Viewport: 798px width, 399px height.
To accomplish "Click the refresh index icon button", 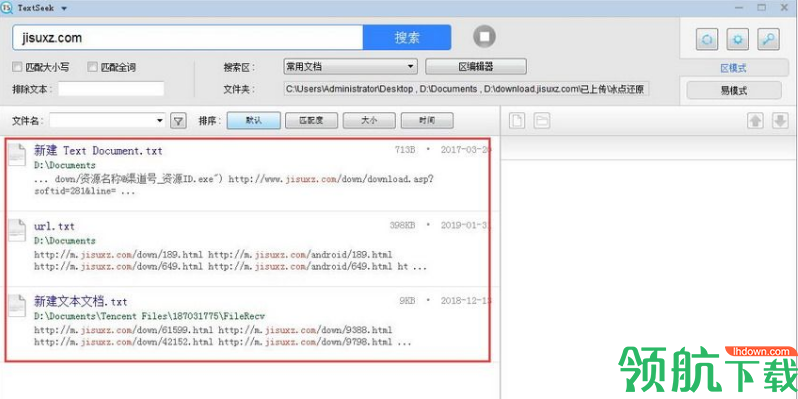I will point(707,39).
